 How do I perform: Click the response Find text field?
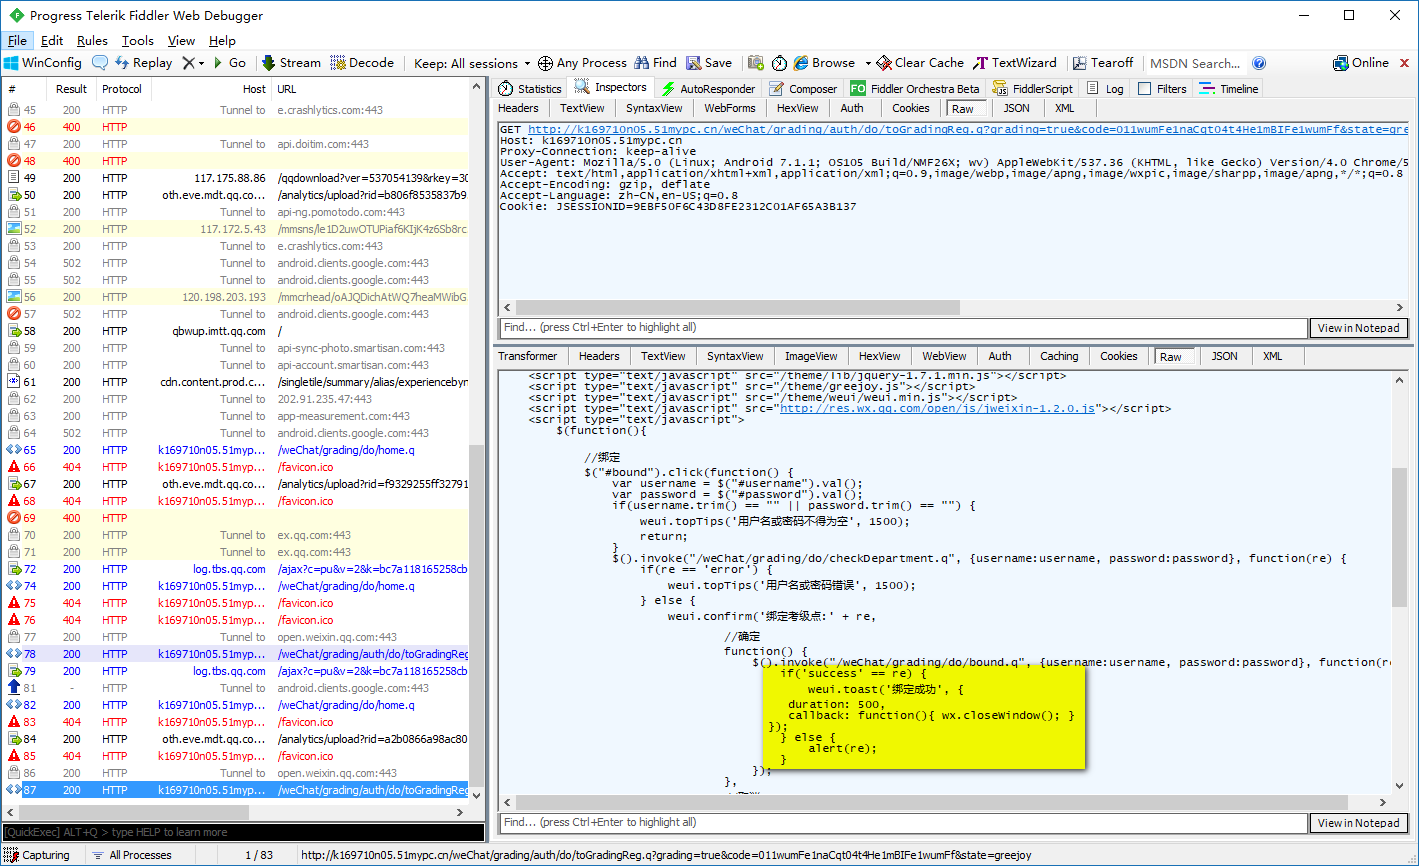pyautogui.click(x=903, y=823)
